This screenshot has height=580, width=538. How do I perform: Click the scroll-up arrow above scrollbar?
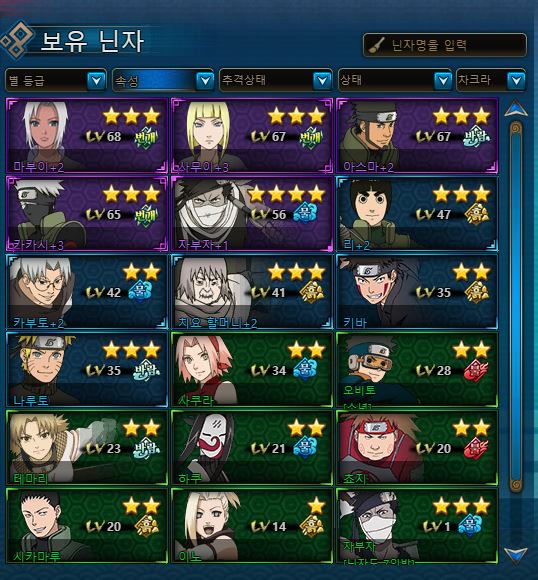click(516, 109)
